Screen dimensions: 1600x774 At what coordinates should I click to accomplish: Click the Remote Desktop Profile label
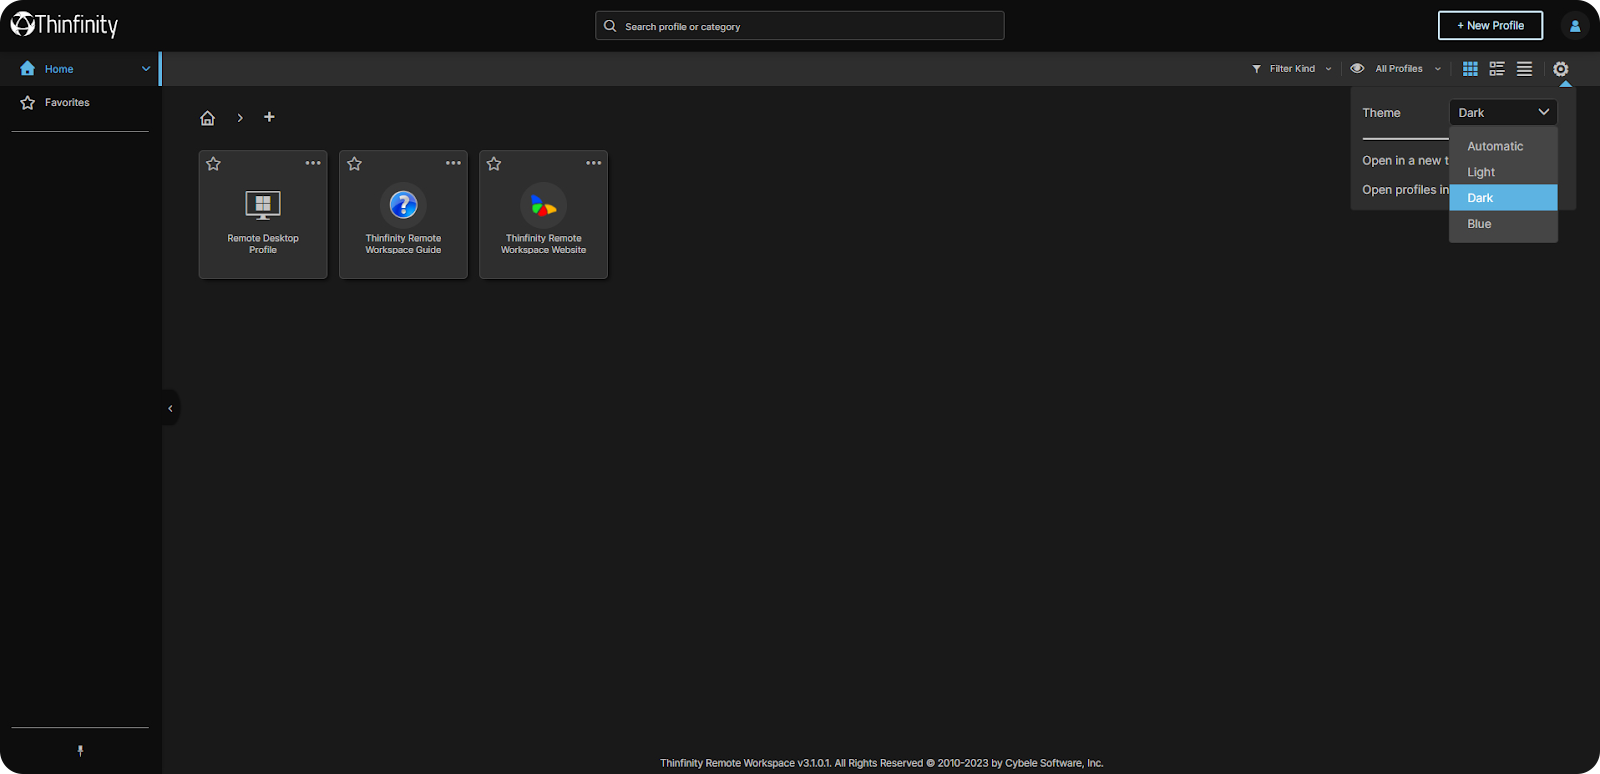pyautogui.click(x=263, y=244)
